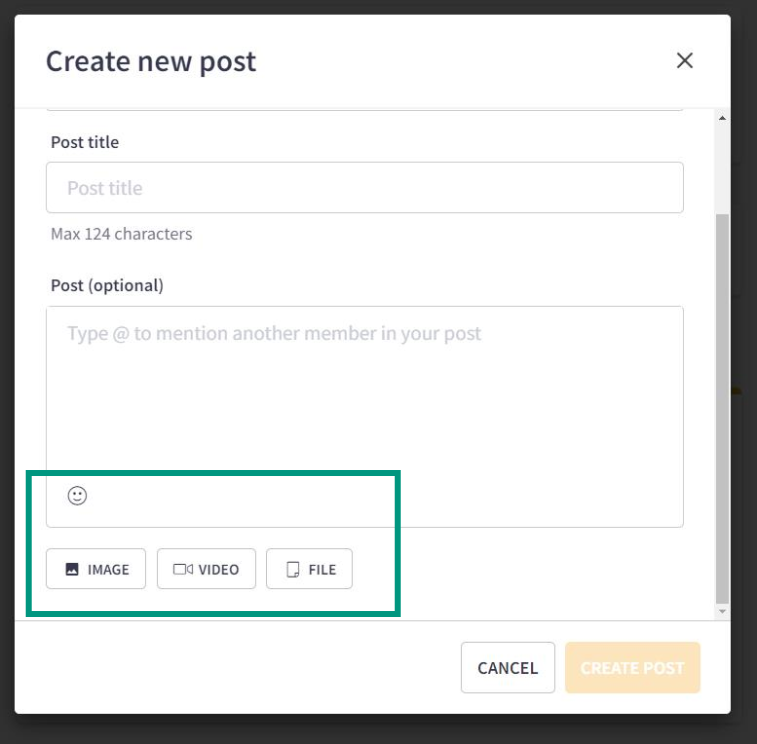Click the scrollbar track above the thumb
The width and height of the screenshot is (757, 744).
click(722, 169)
